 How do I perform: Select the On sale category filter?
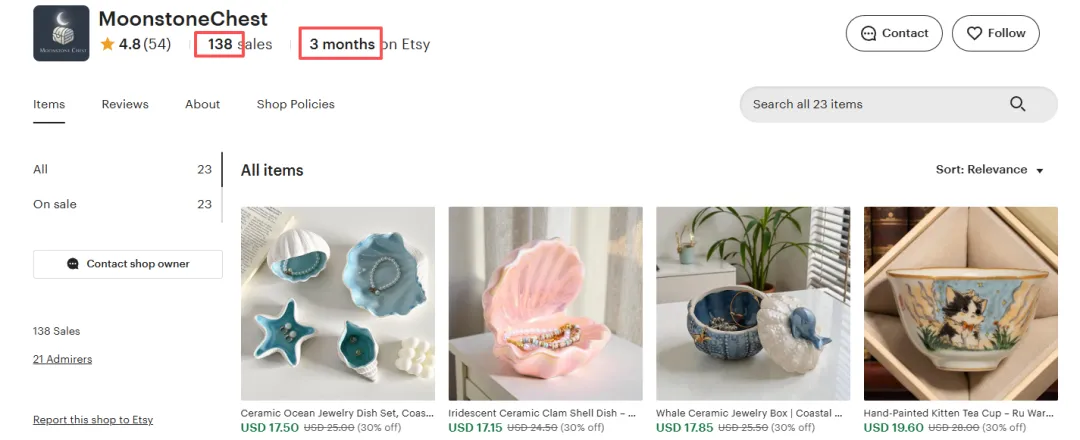click(x=123, y=204)
